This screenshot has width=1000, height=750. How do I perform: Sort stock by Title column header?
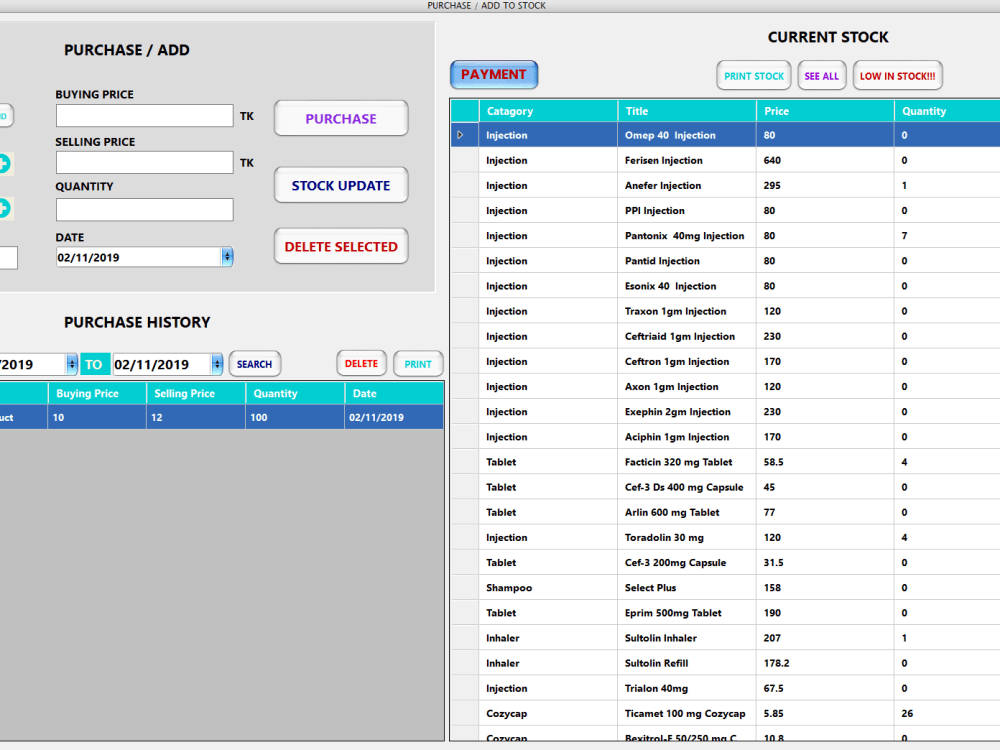687,111
